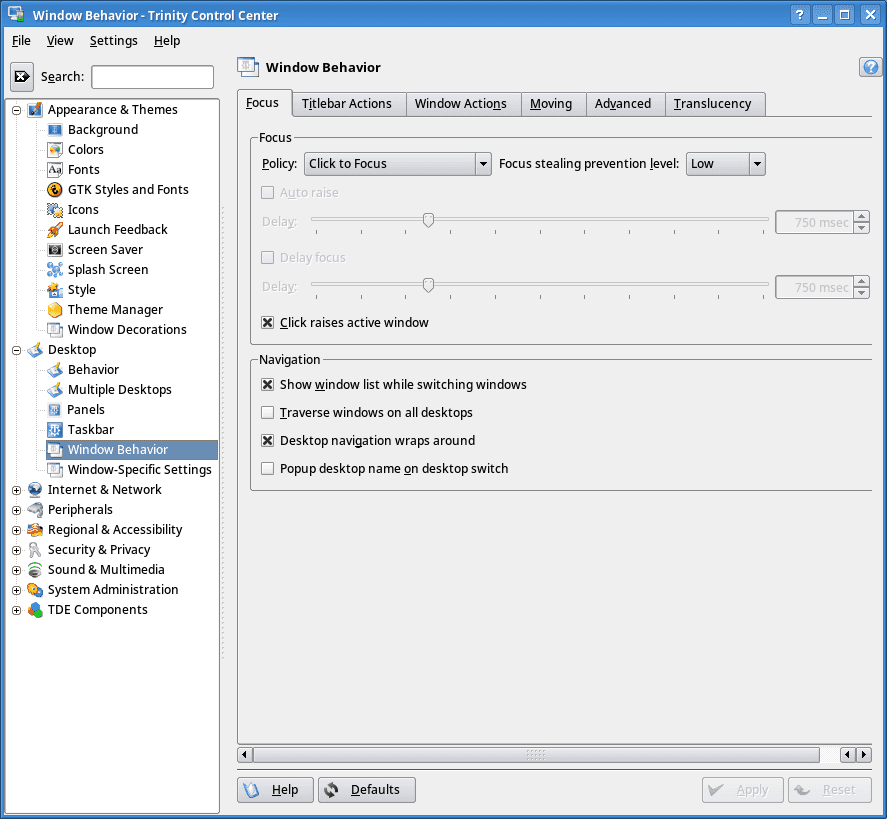Click the Multiple Desktops icon
Image resolution: width=887 pixels, height=819 pixels.
[x=55, y=390]
